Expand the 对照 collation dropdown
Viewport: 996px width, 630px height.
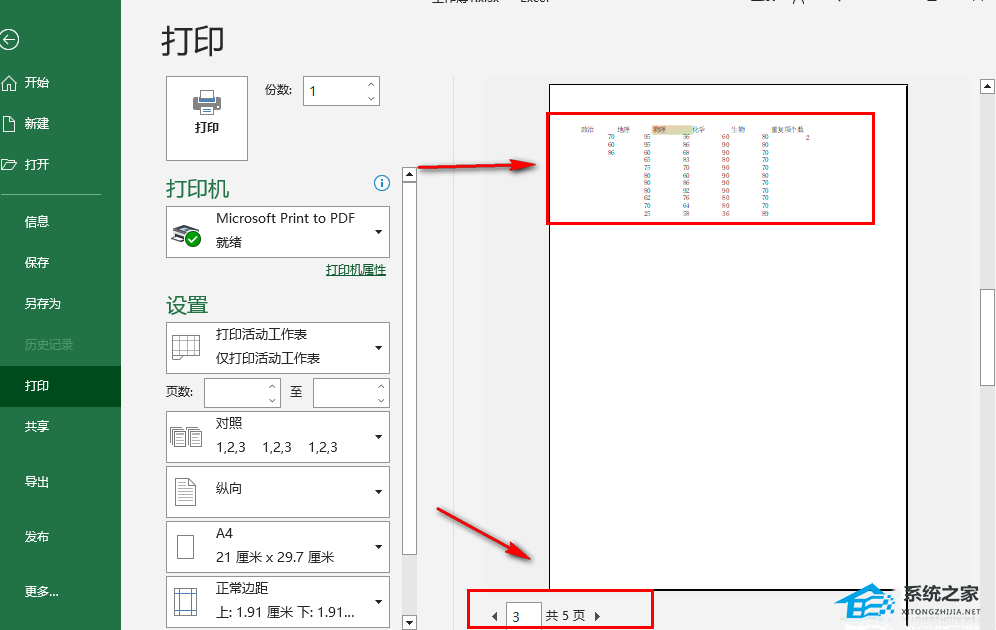click(x=278, y=437)
